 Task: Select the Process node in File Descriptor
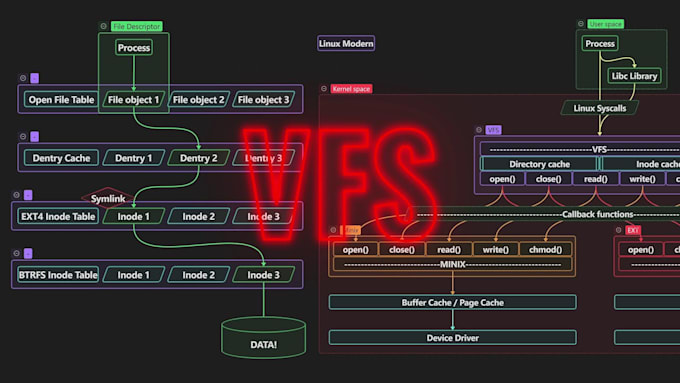(x=134, y=48)
